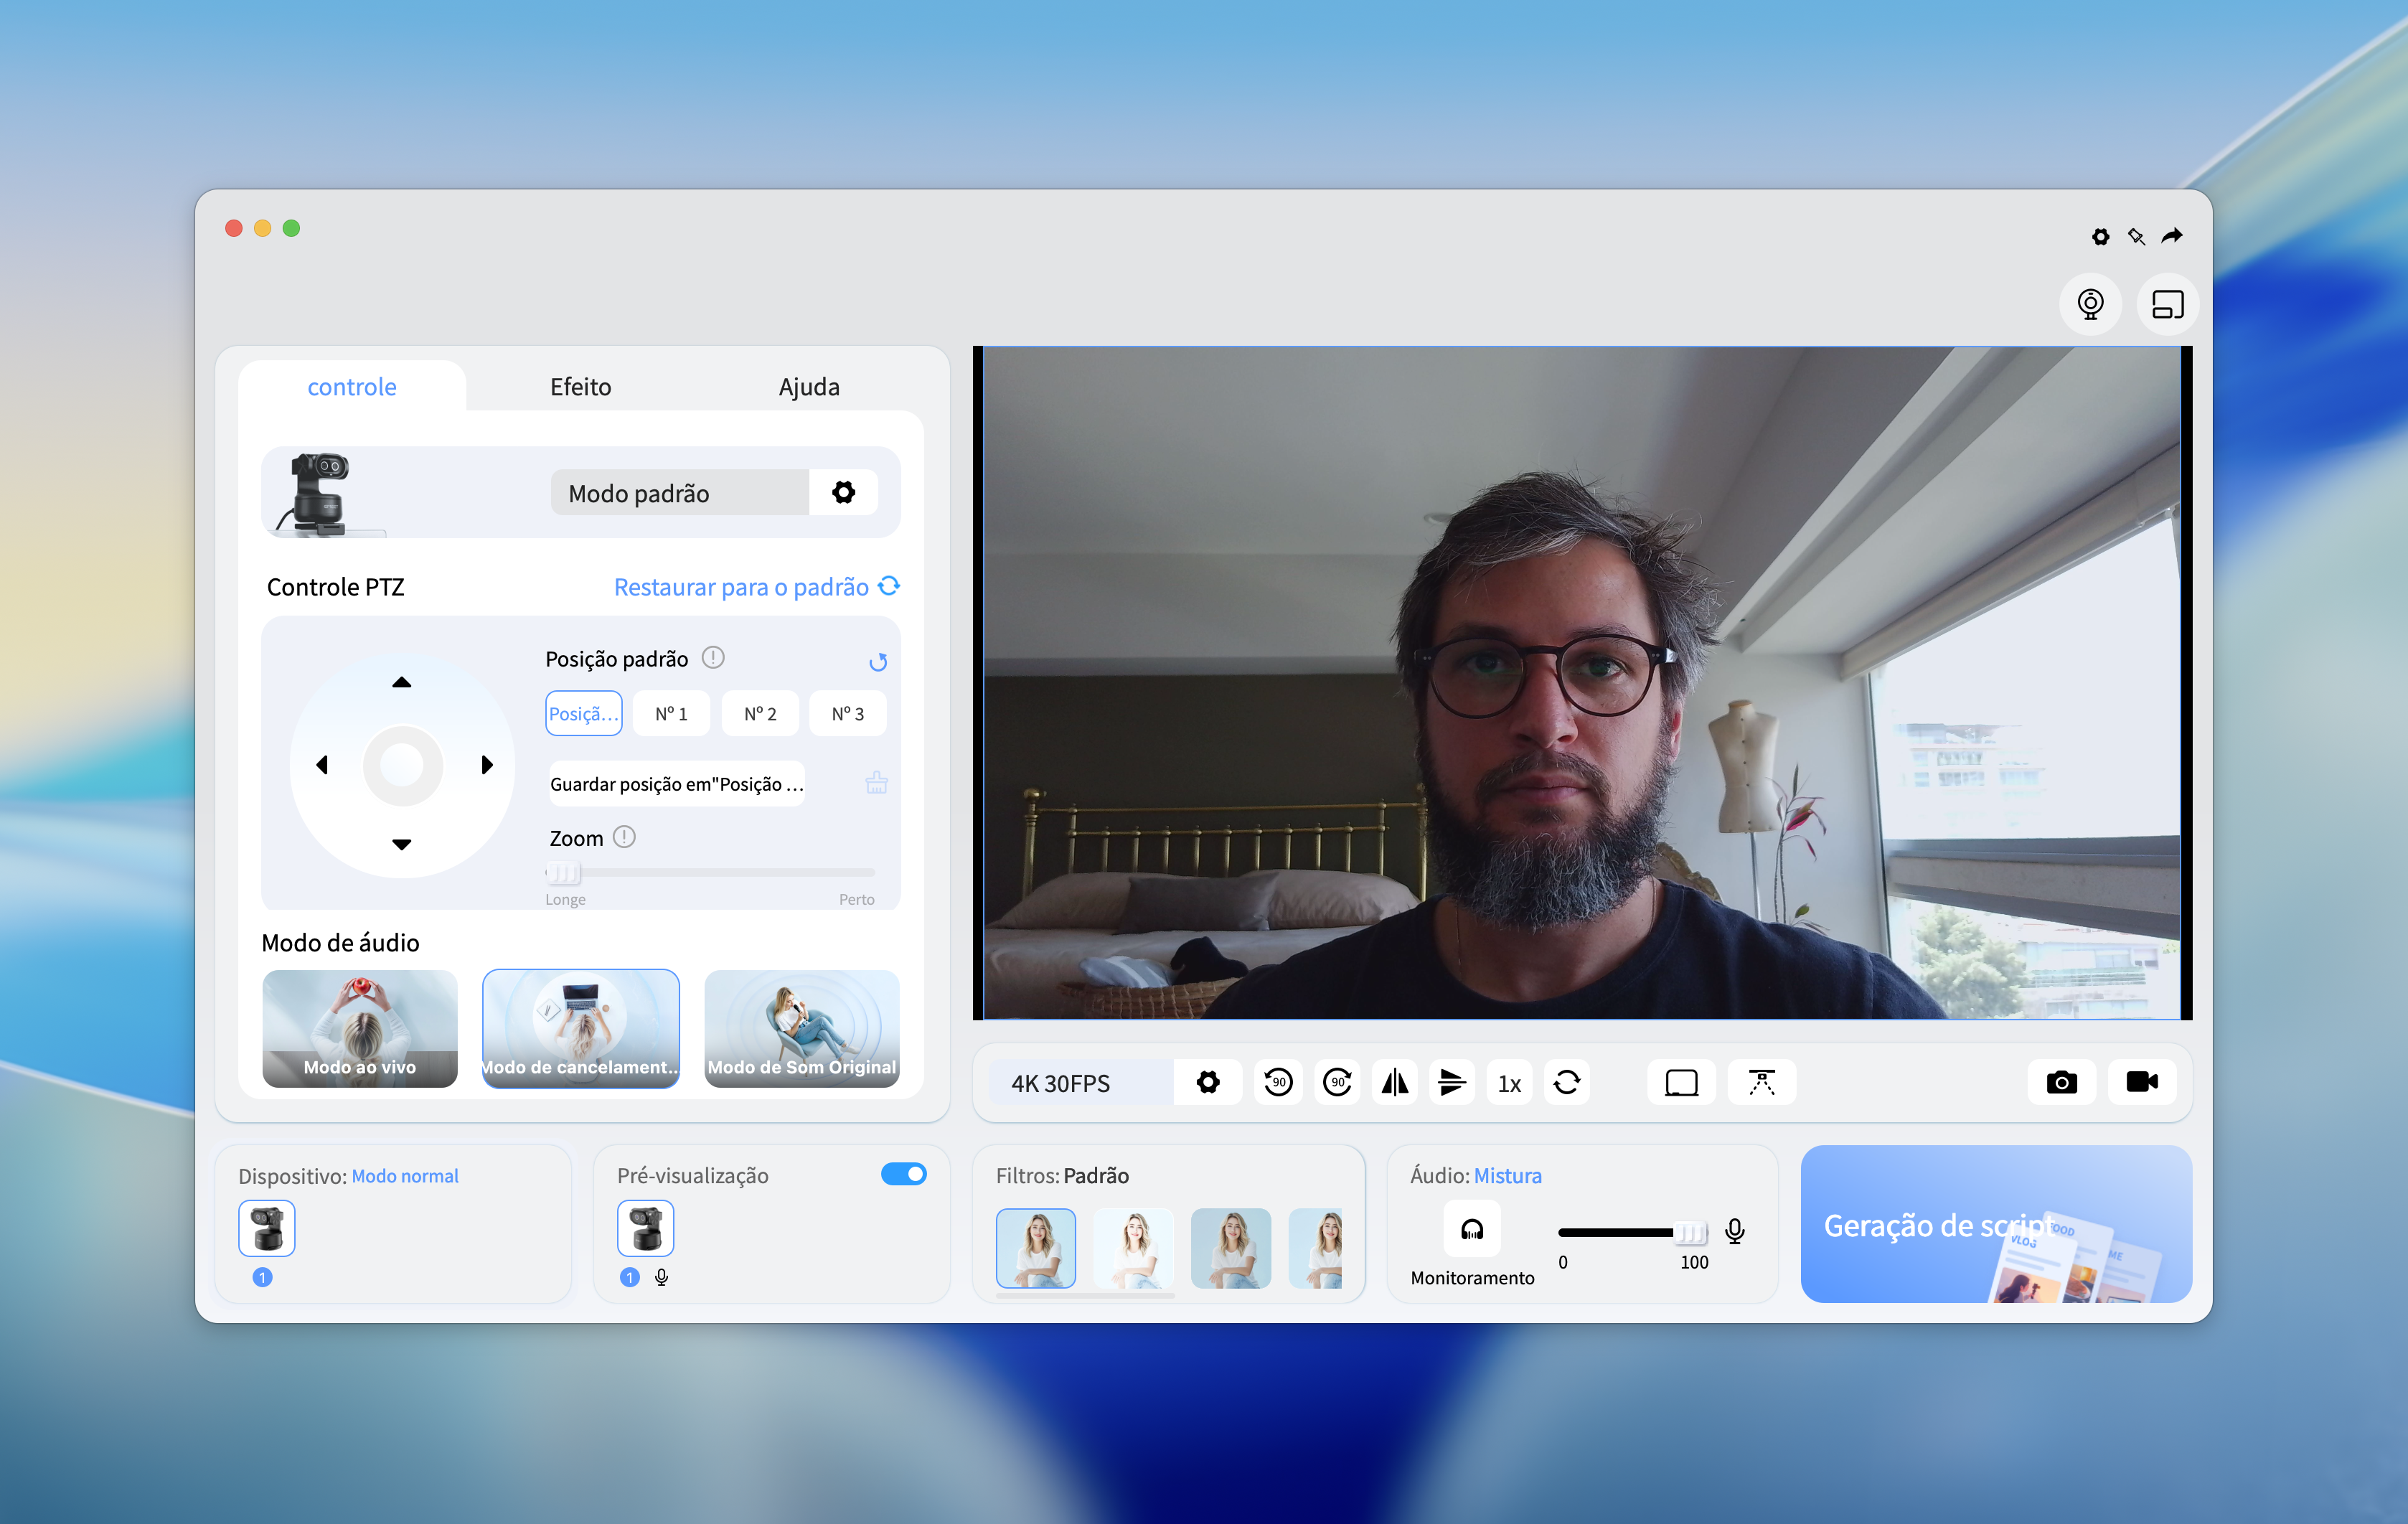The height and width of the screenshot is (1524, 2408).
Task: Click the Zoom slider handle
Action: [564, 873]
